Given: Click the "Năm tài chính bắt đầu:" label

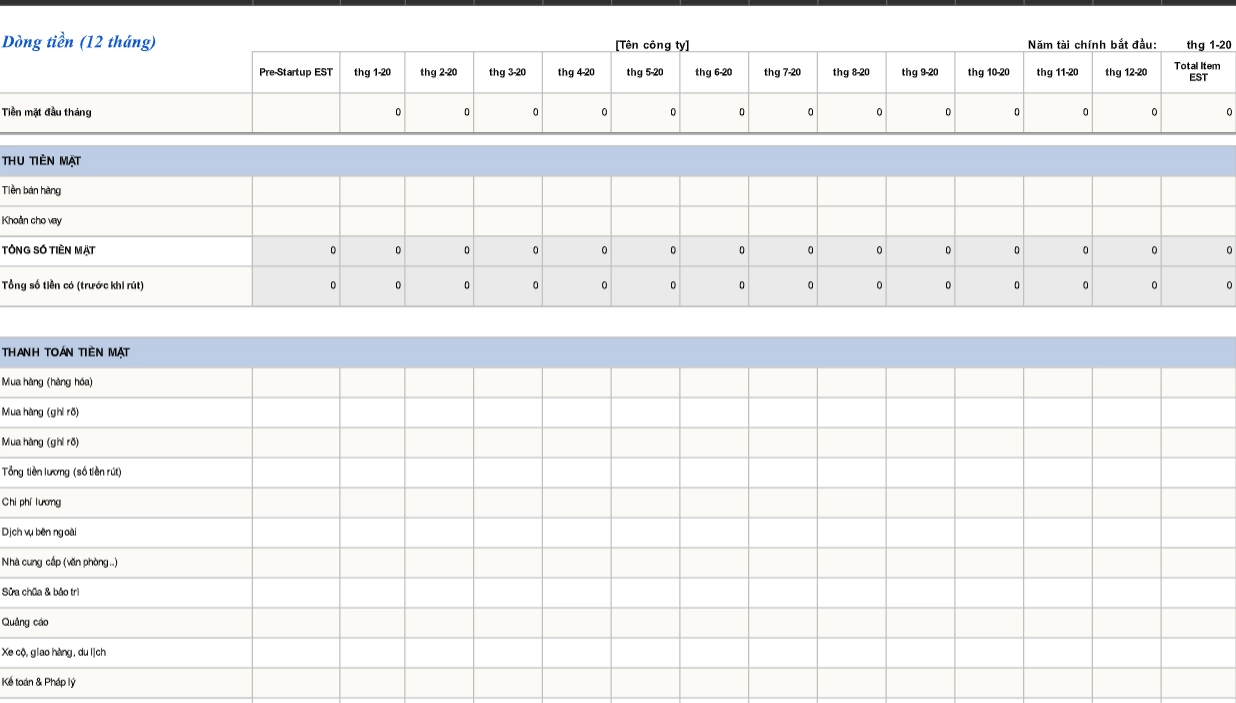Looking at the screenshot, I should [x=1092, y=45].
